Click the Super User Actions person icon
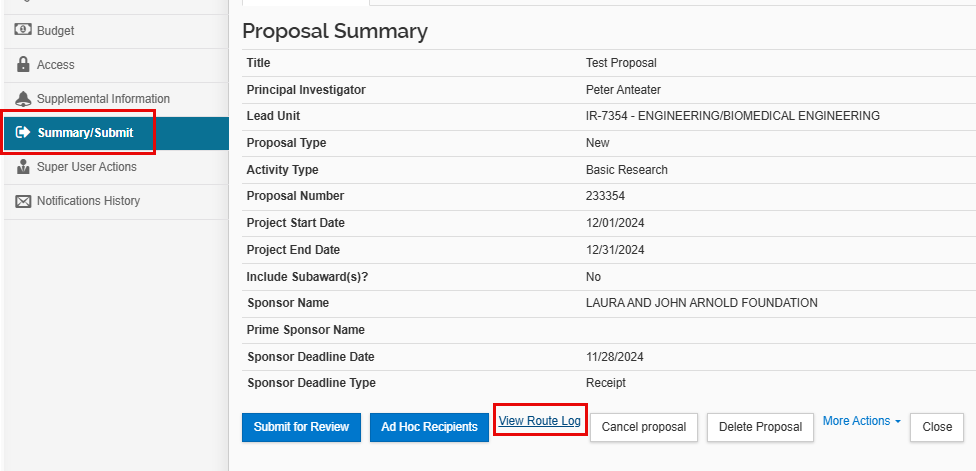This screenshot has height=471, width=976. (x=22, y=167)
